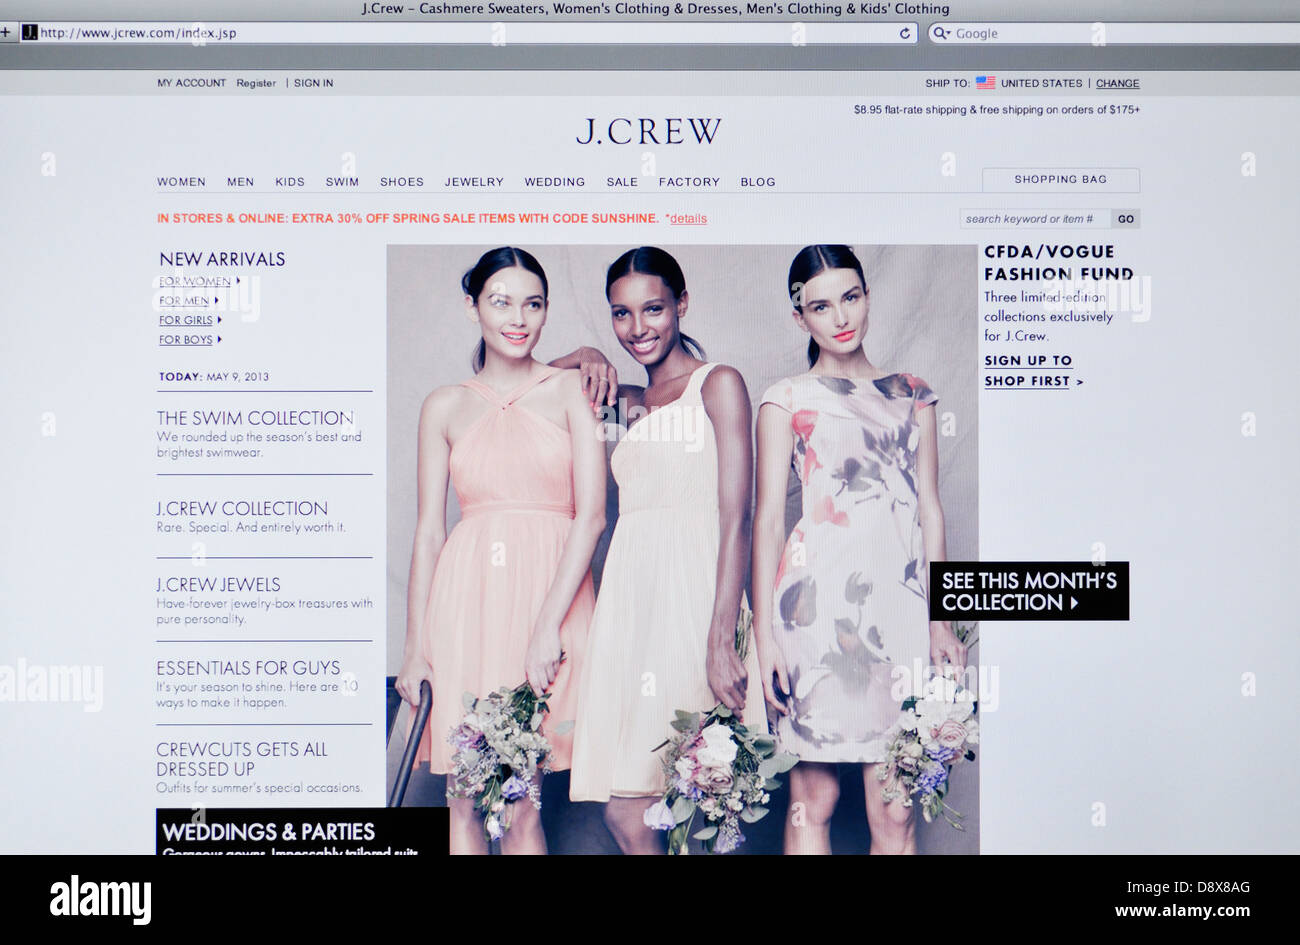Click See This Month's Collection button
This screenshot has height=945, width=1300.
1029,591
